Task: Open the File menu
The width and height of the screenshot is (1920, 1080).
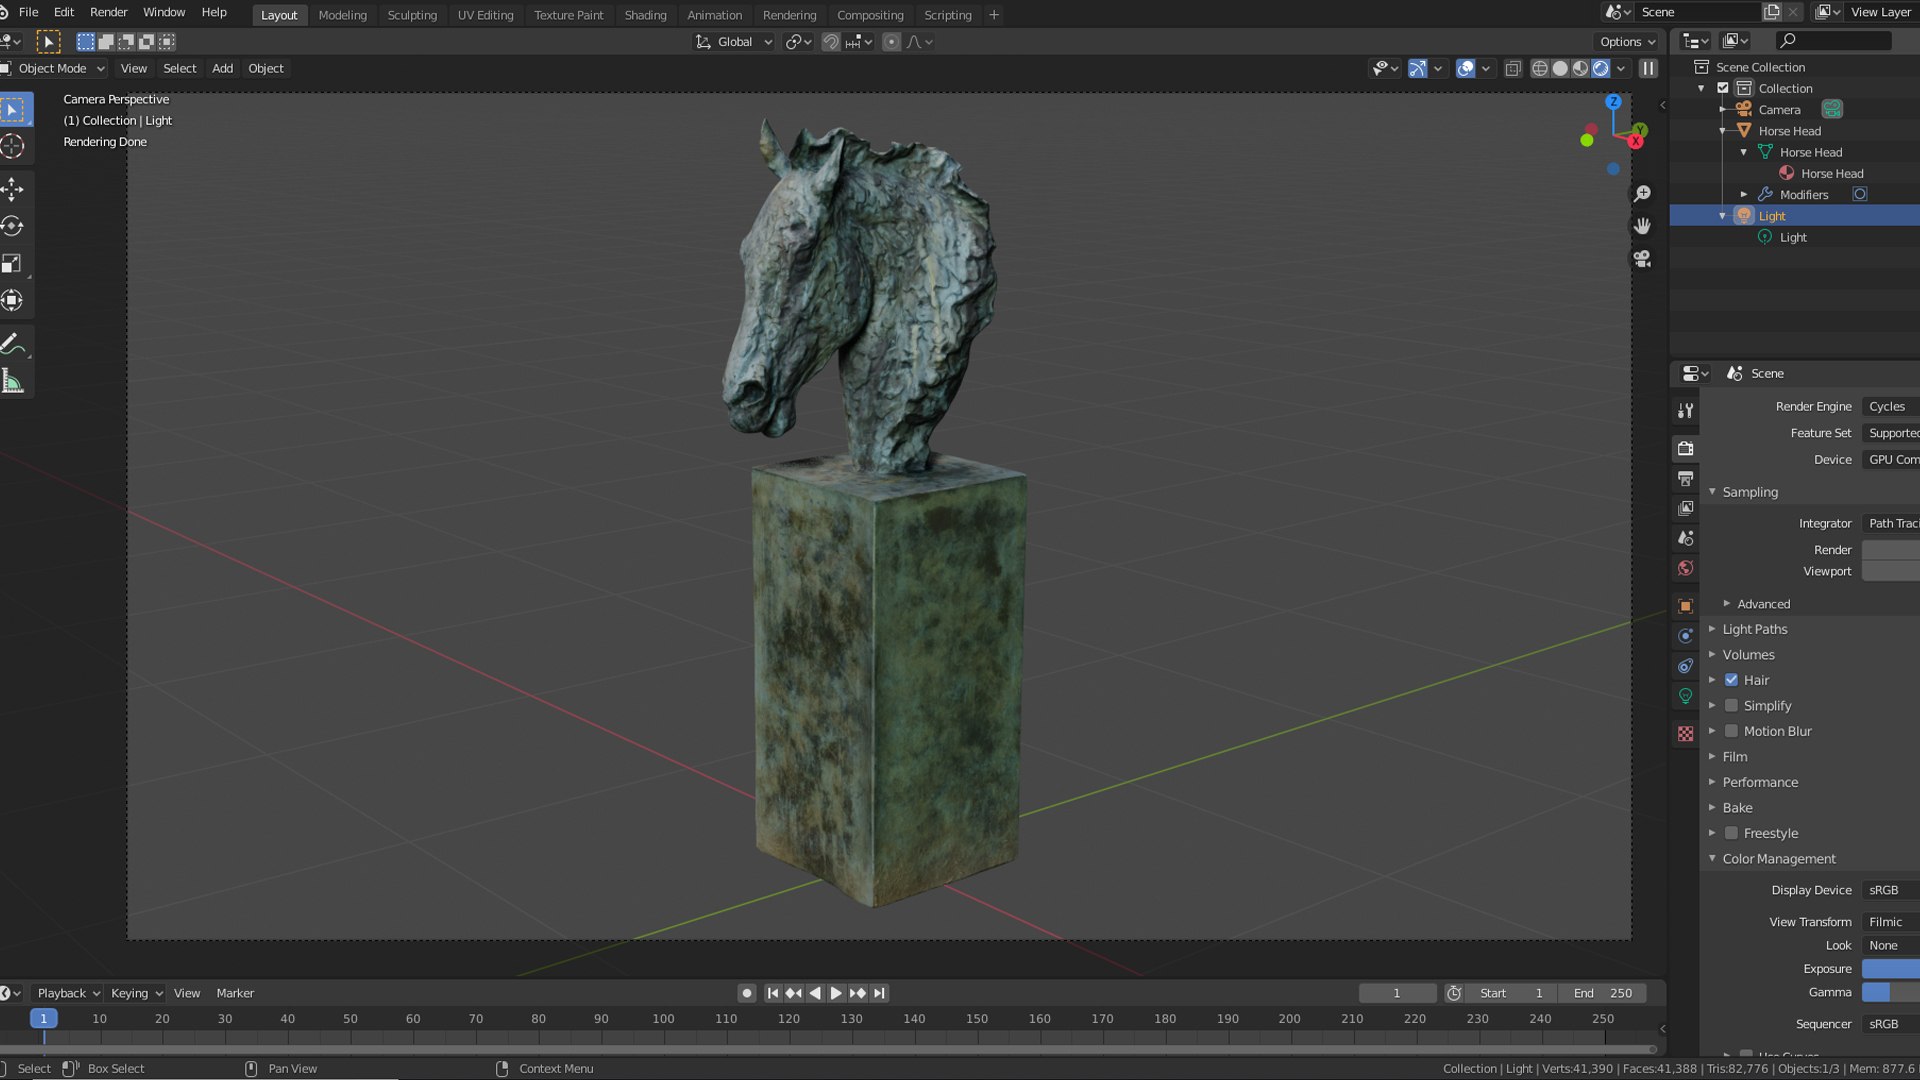Action: click(x=28, y=12)
